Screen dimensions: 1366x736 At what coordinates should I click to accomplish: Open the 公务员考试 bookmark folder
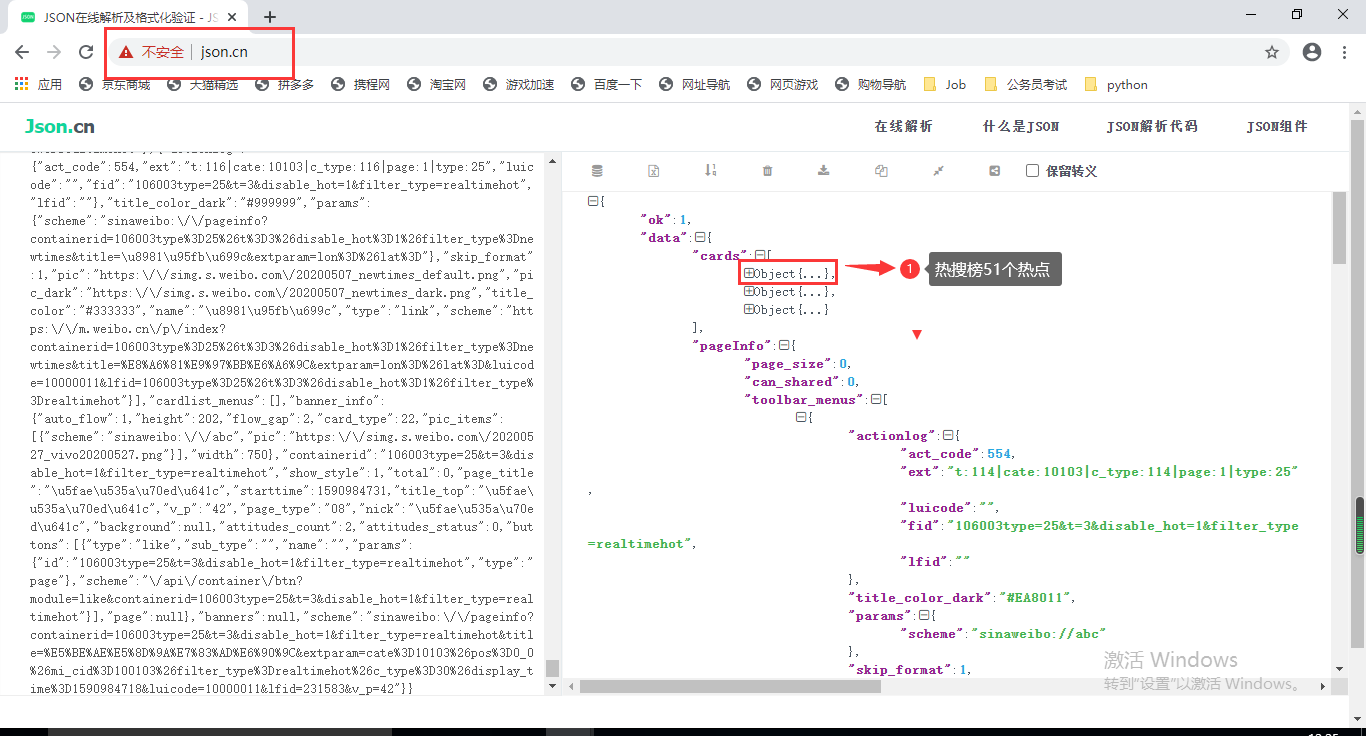[1026, 85]
